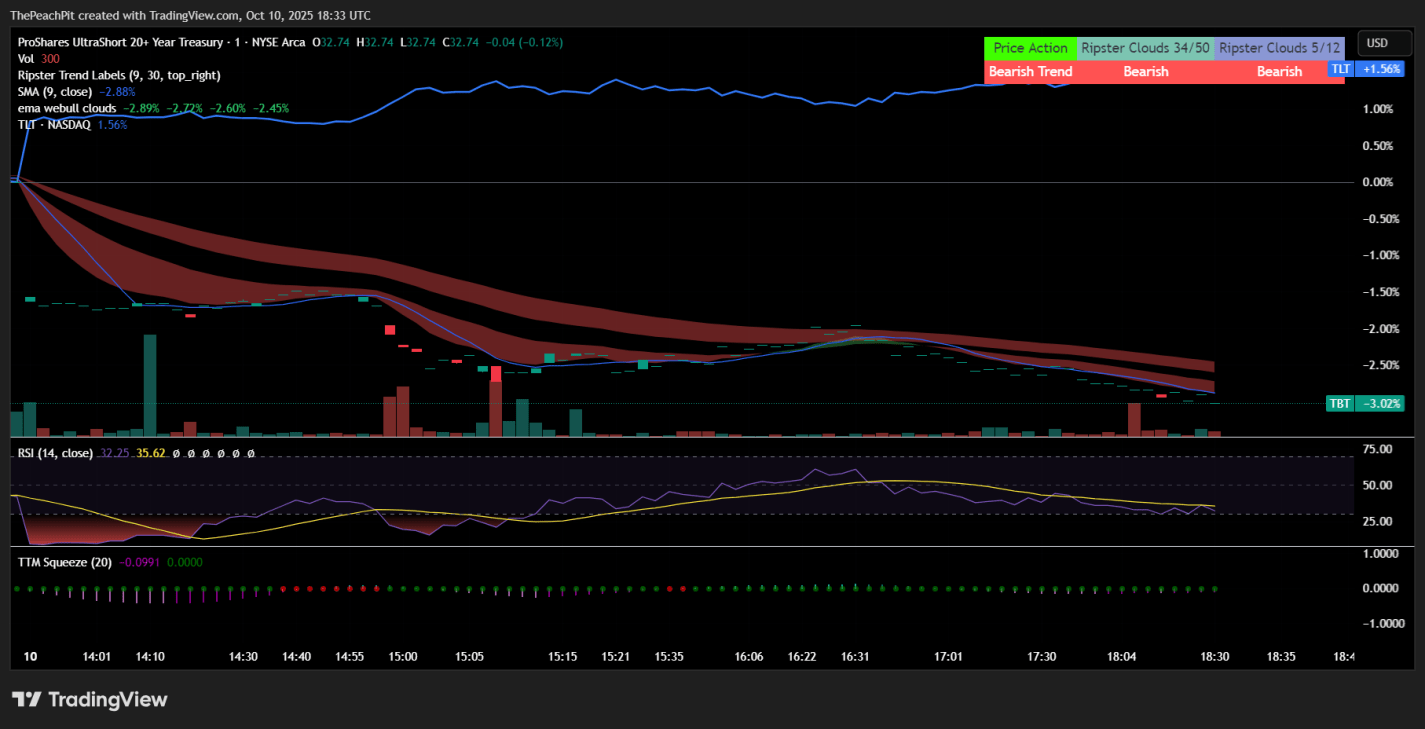The width and height of the screenshot is (1425, 729).
Task: Click the 15:00 label on the time axis
Action: pyautogui.click(x=403, y=657)
